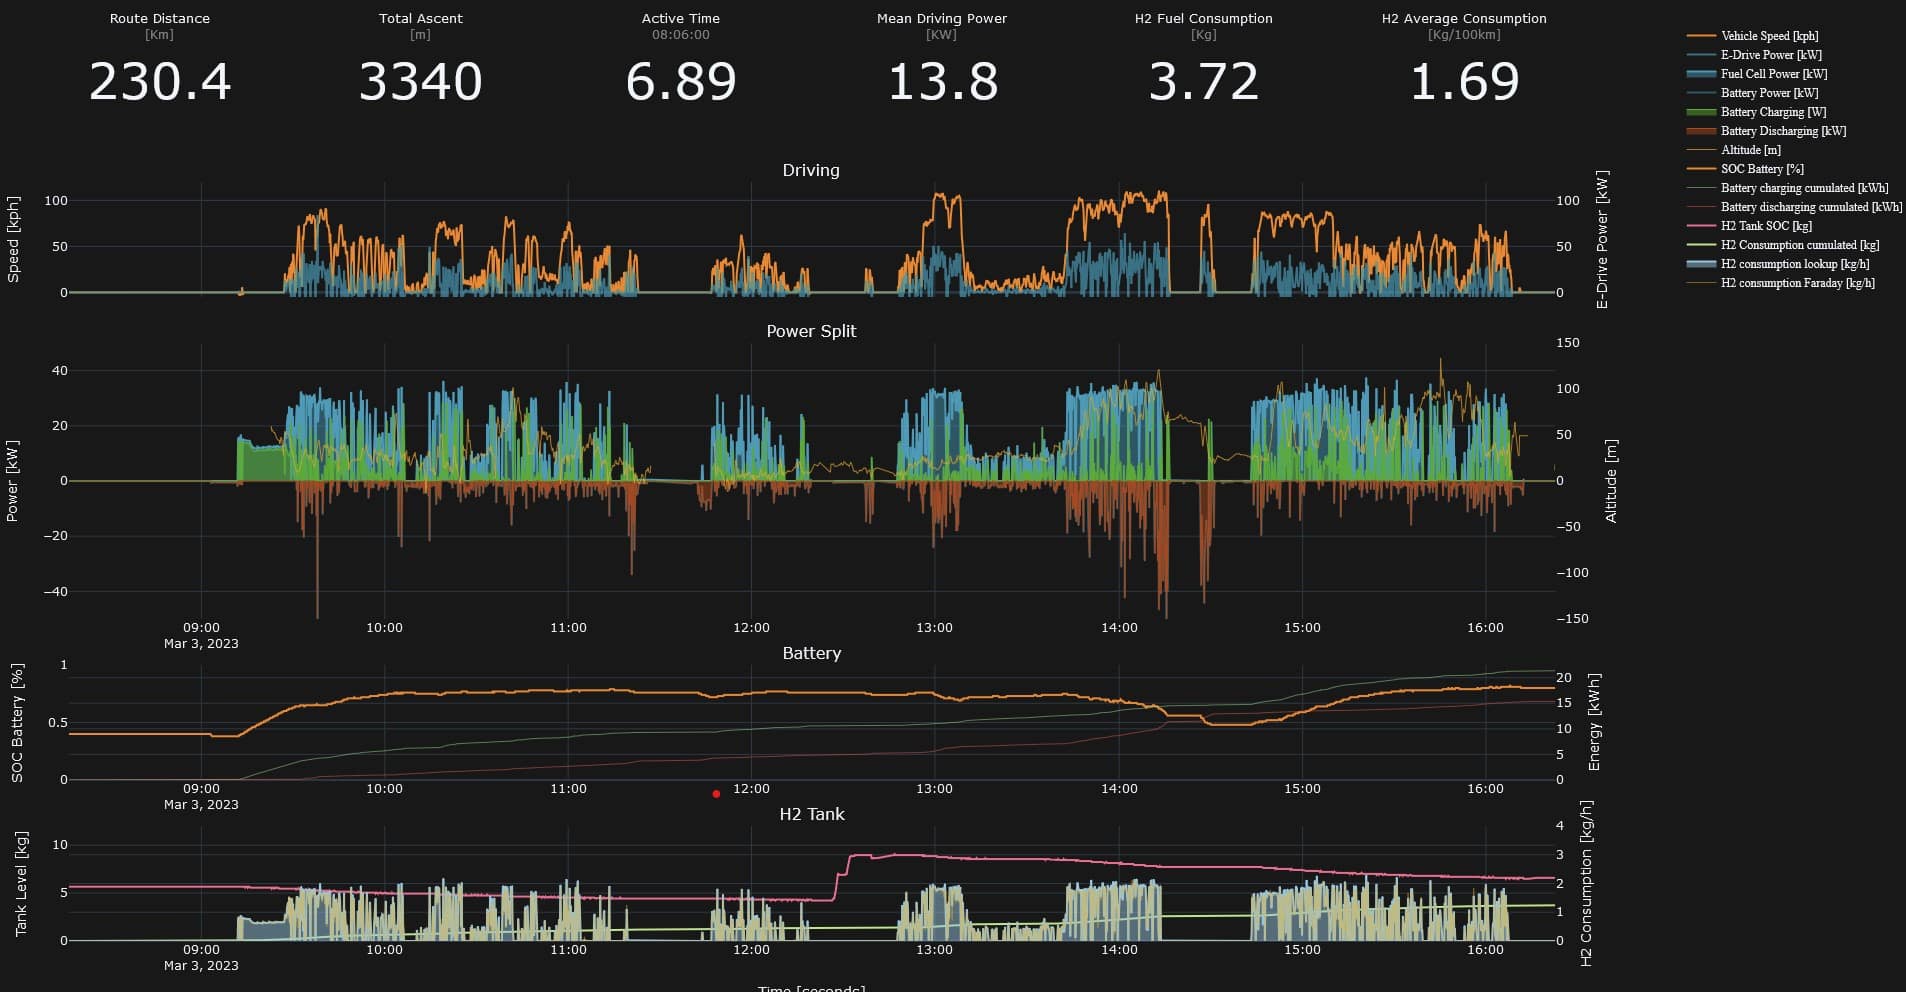Toggle Fuel Cell Power legend item
The image size is (1906, 992).
[x=1773, y=74]
